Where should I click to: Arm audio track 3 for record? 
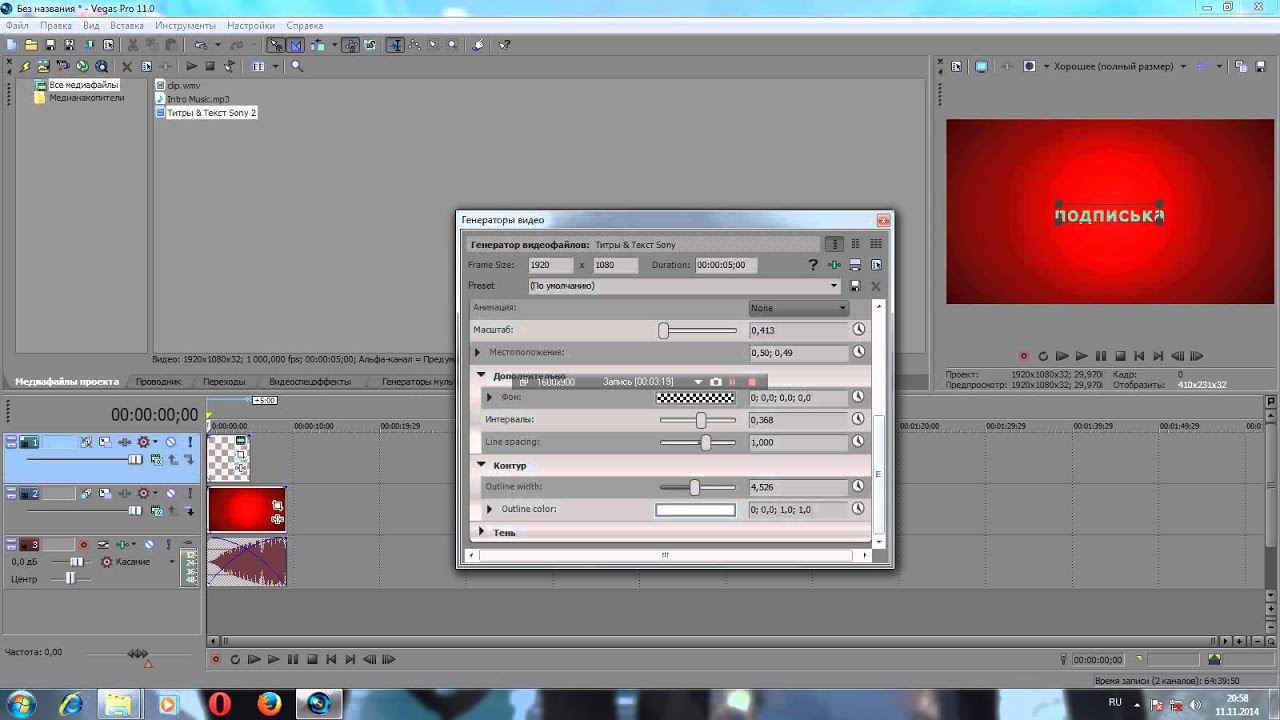(x=83, y=545)
